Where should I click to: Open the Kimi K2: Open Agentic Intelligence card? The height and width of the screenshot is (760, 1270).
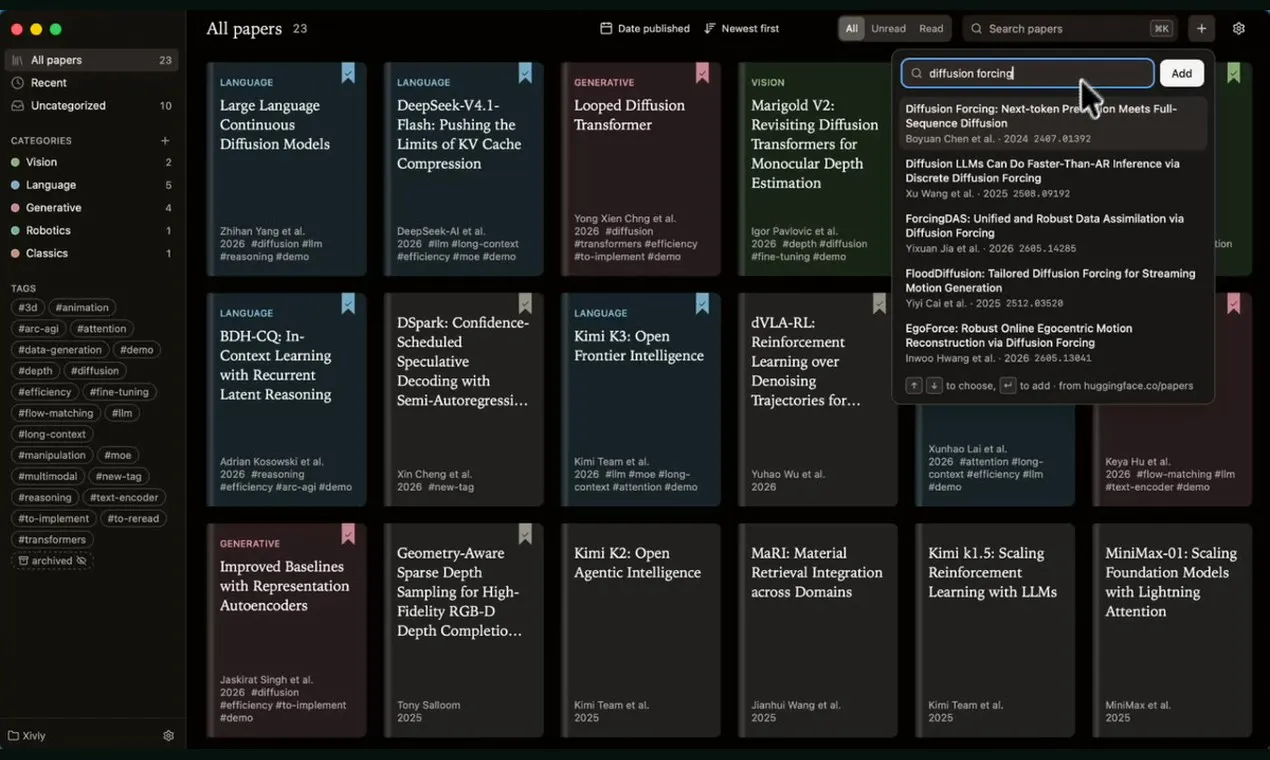tap(641, 631)
